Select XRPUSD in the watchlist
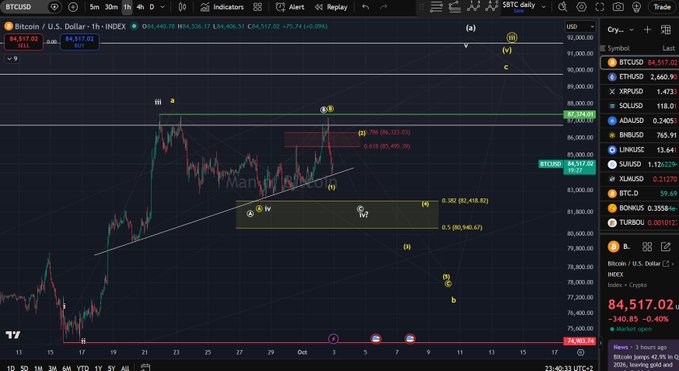The image size is (679, 371). point(640,91)
